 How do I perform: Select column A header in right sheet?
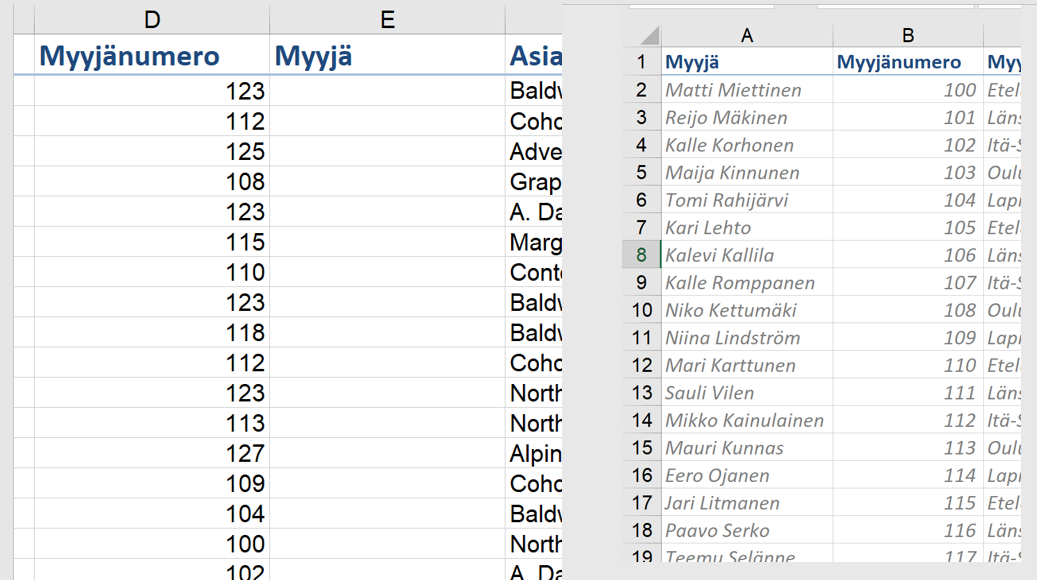[746, 36]
